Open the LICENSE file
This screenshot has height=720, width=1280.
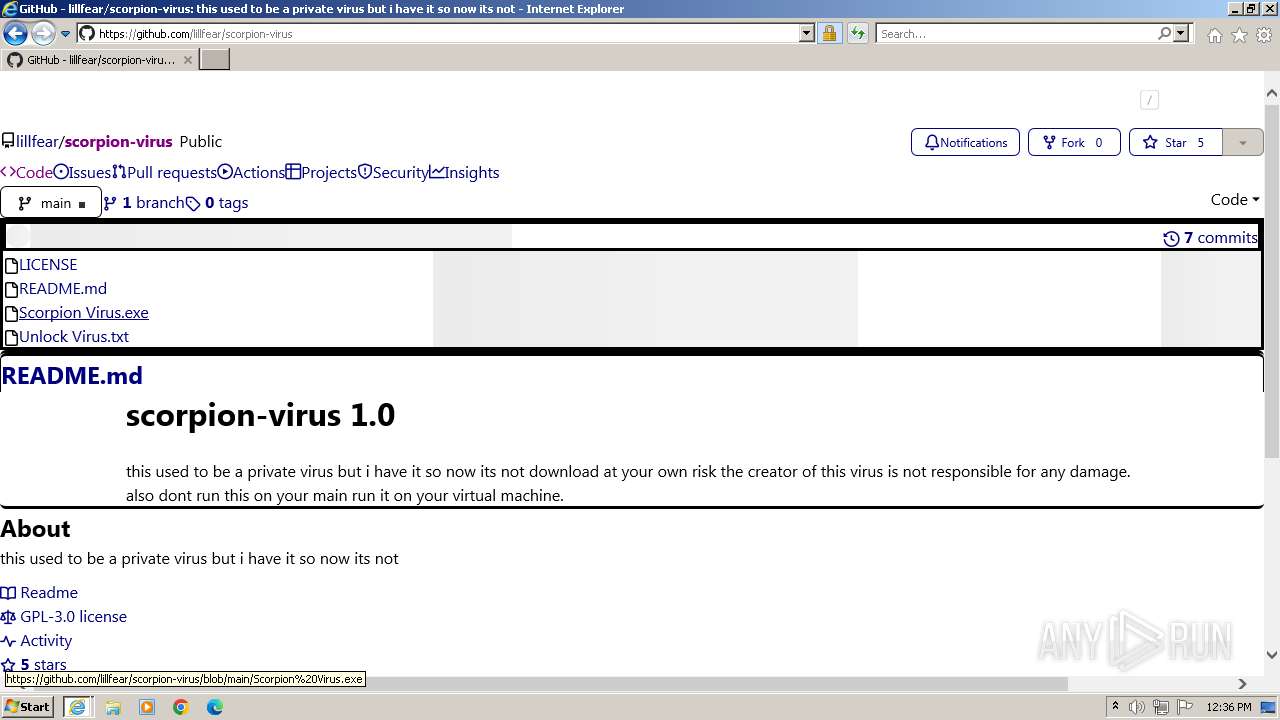[48, 264]
